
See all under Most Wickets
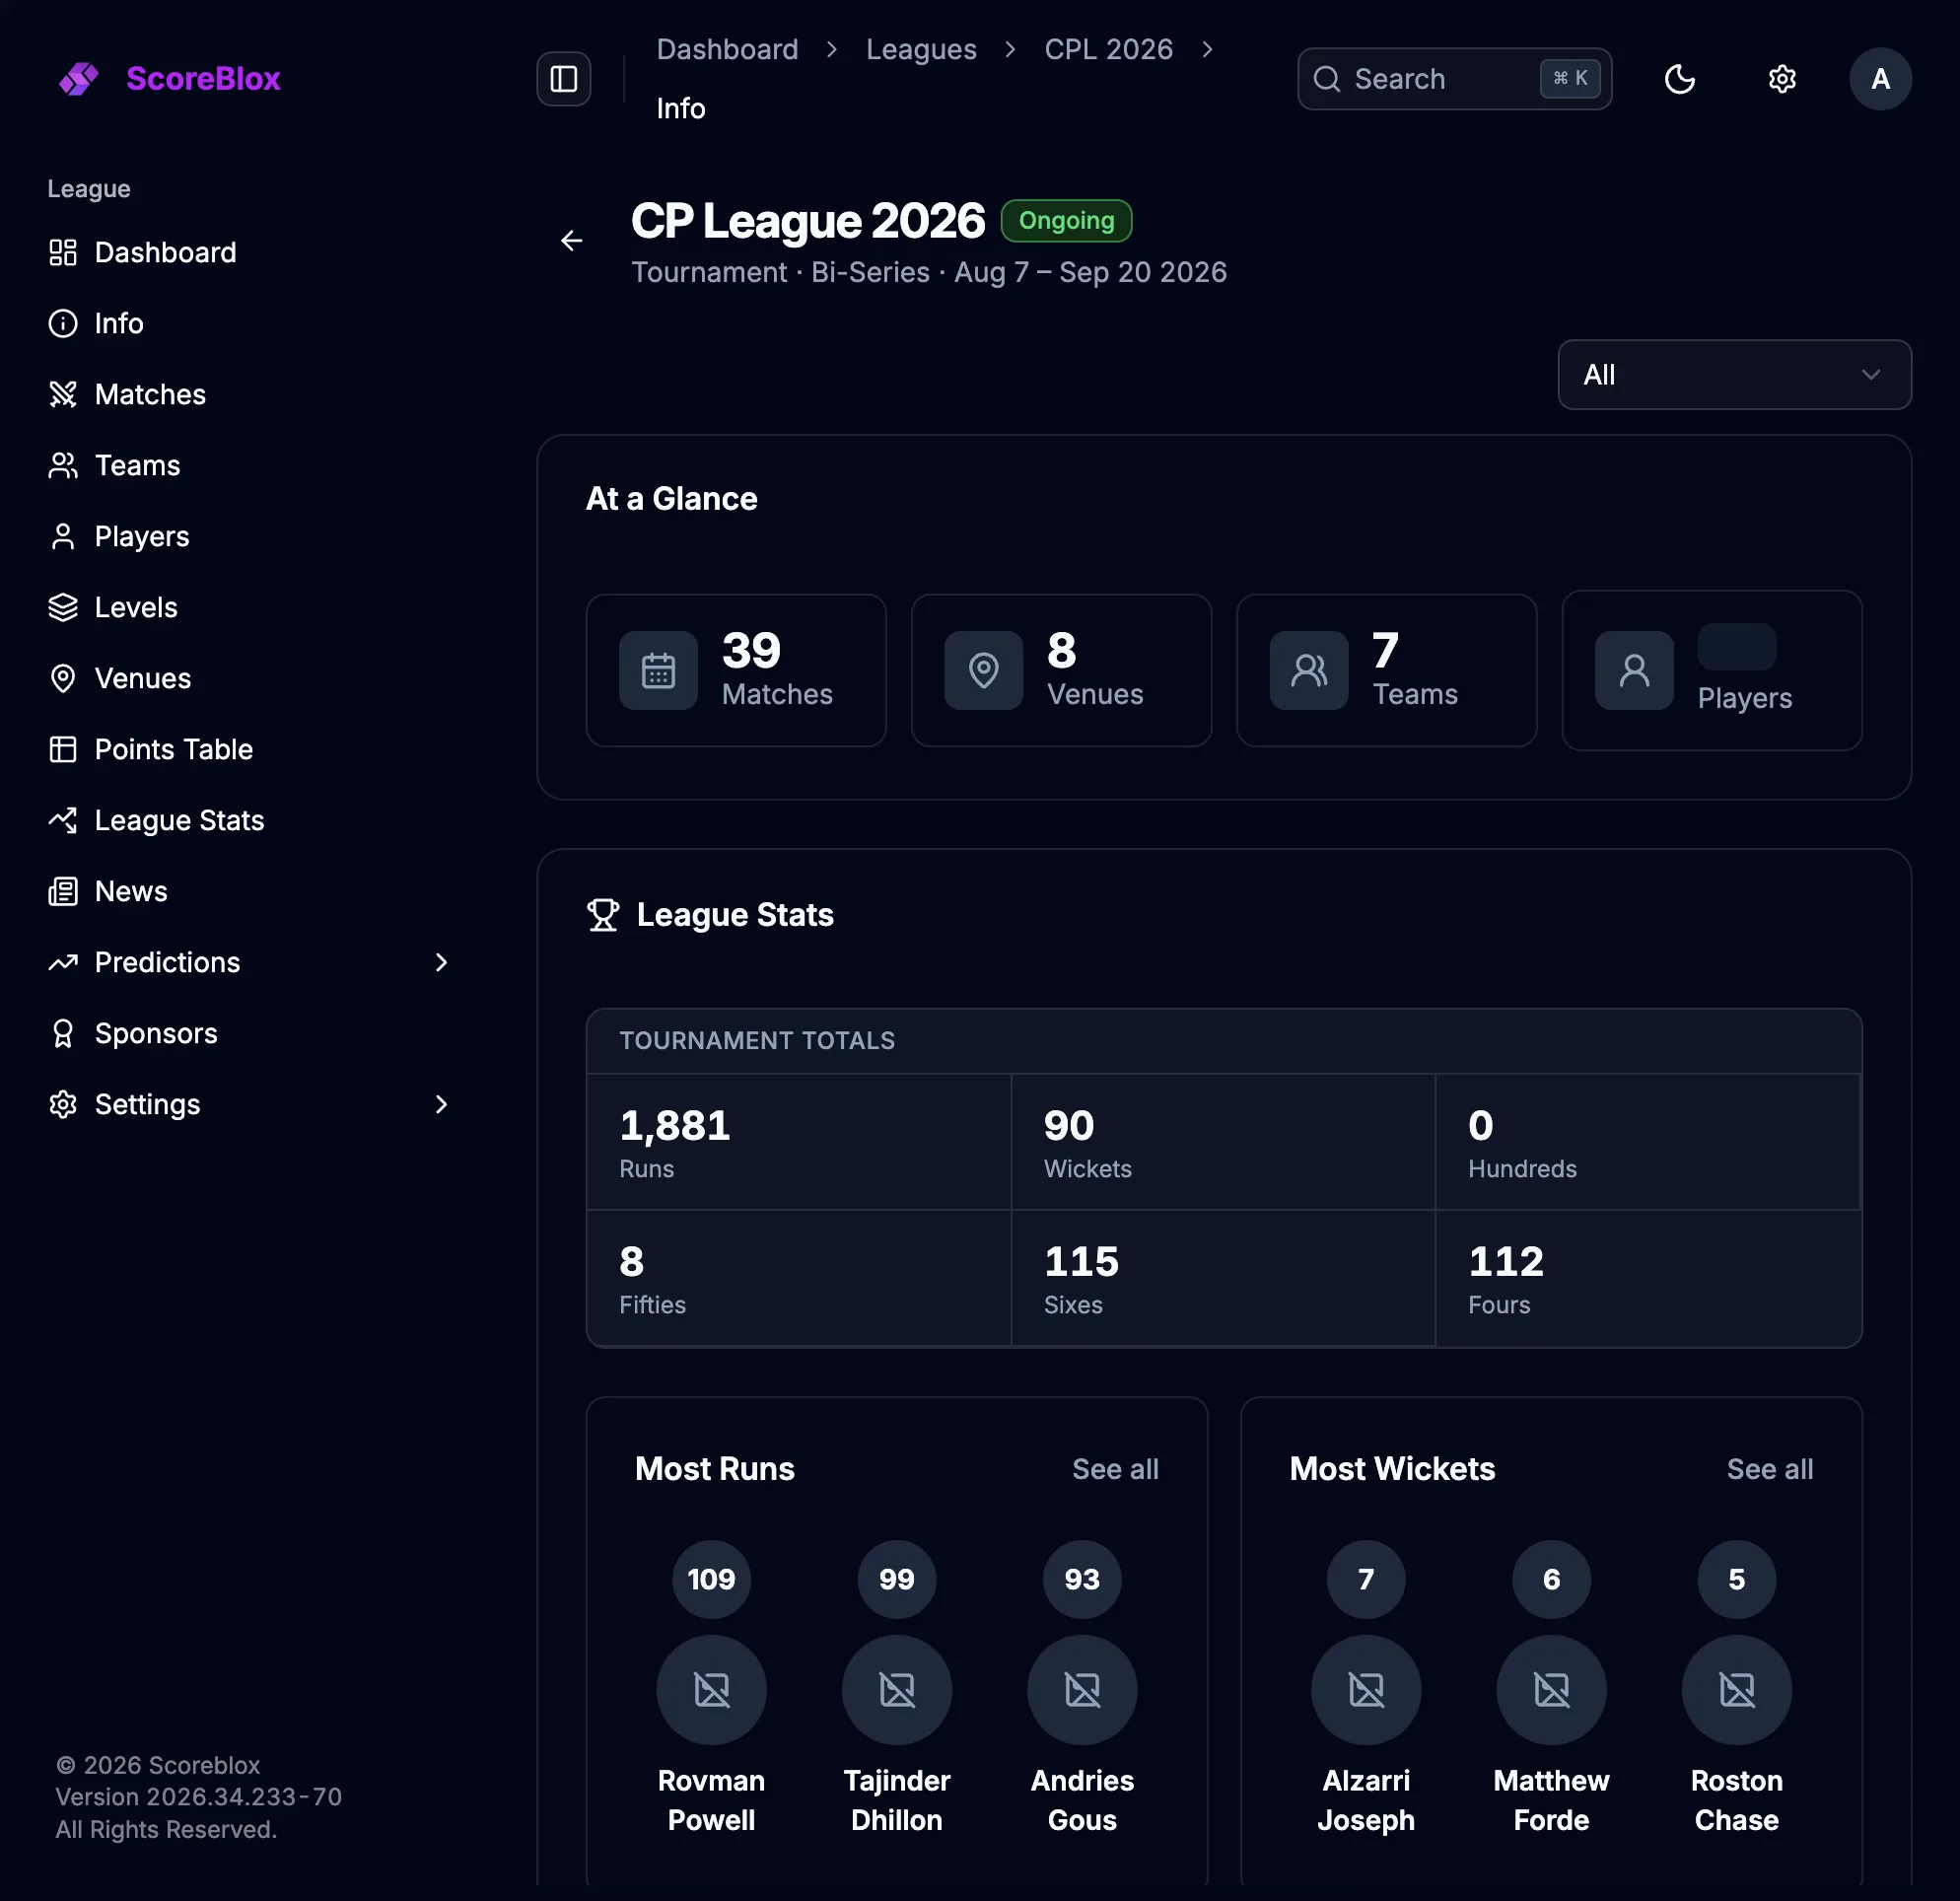tap(1769, 1469)
